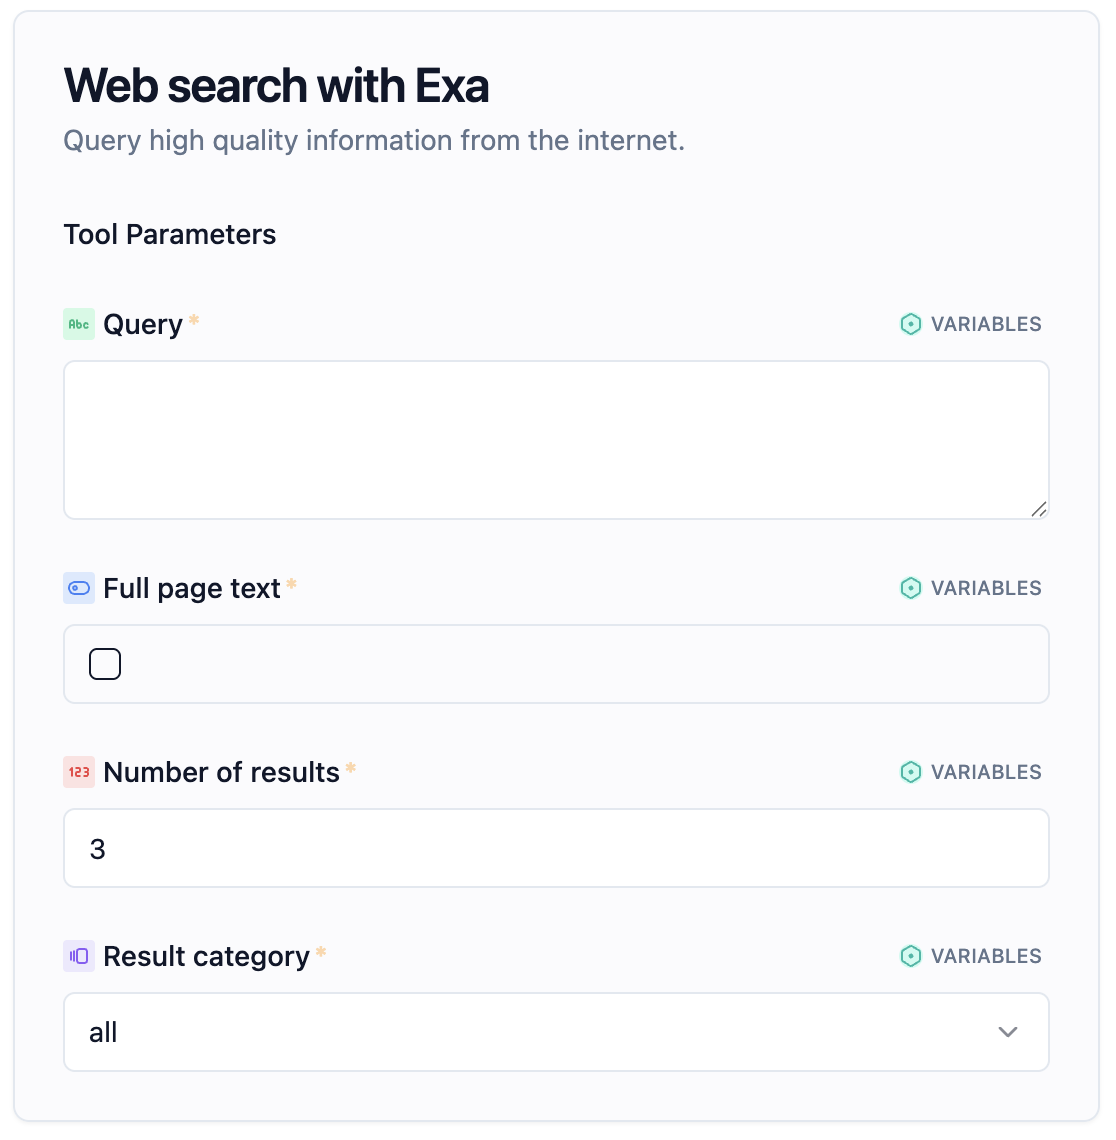
Task: Click the green hexagon icon next to Query VARIABLES
Action: pyautogui.click(x=911, y=324)
